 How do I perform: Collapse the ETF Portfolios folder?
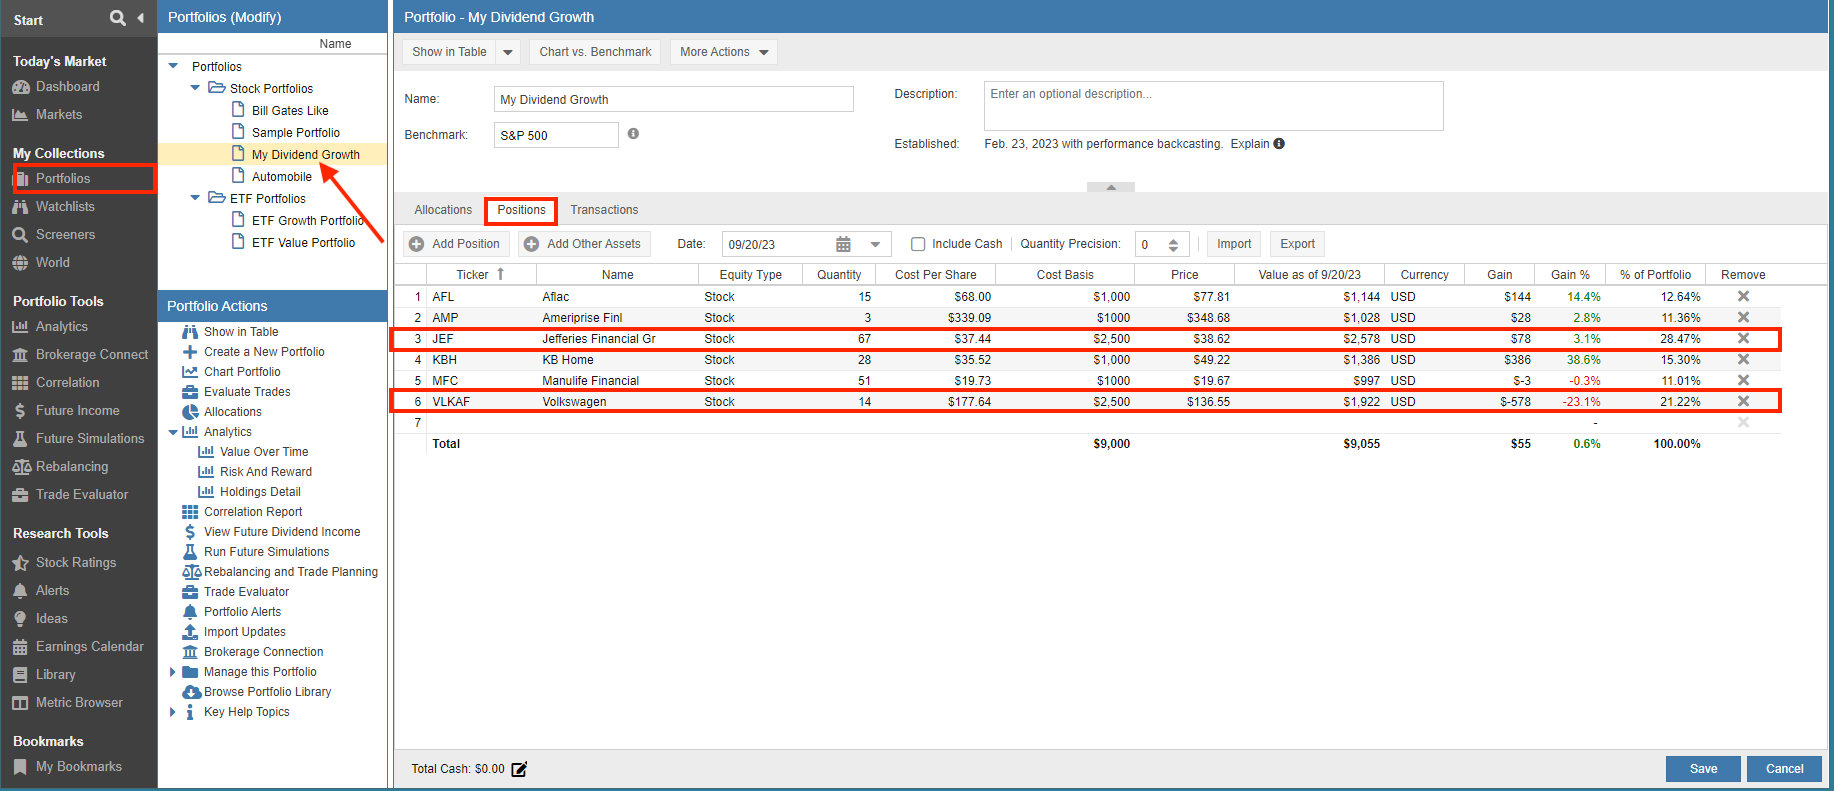(195, 198)
